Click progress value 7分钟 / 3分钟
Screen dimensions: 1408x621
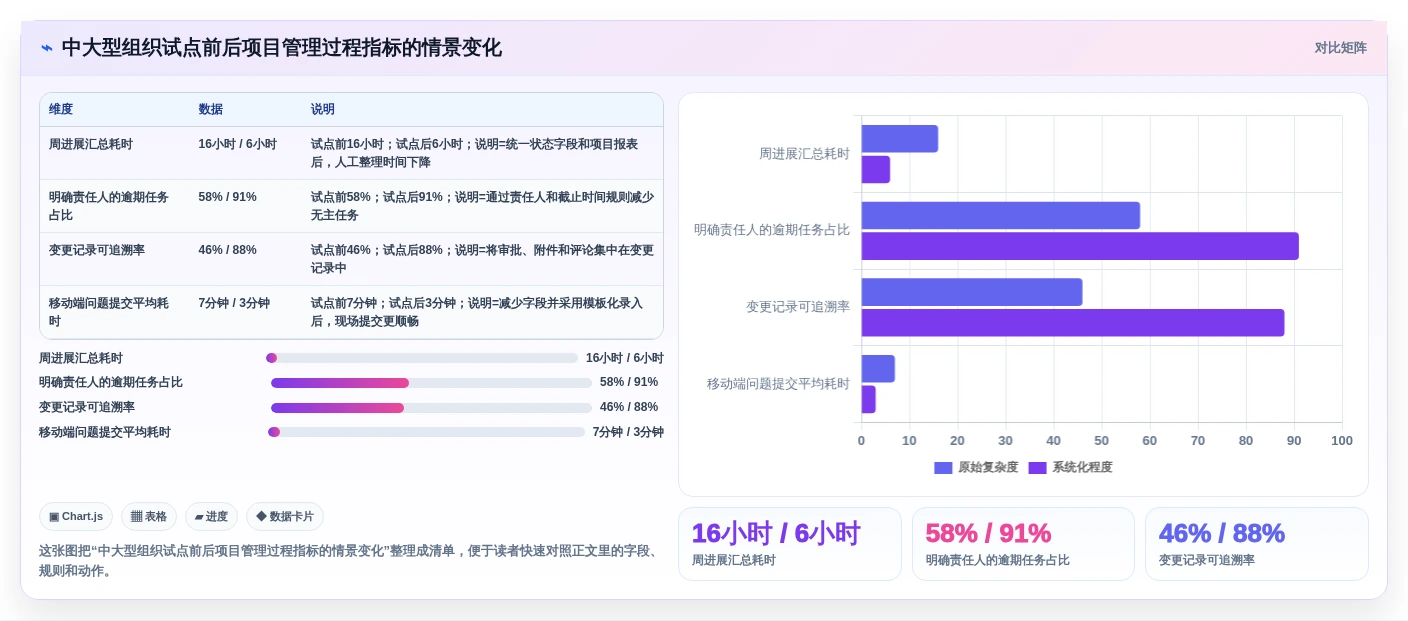tap(628, 432)
